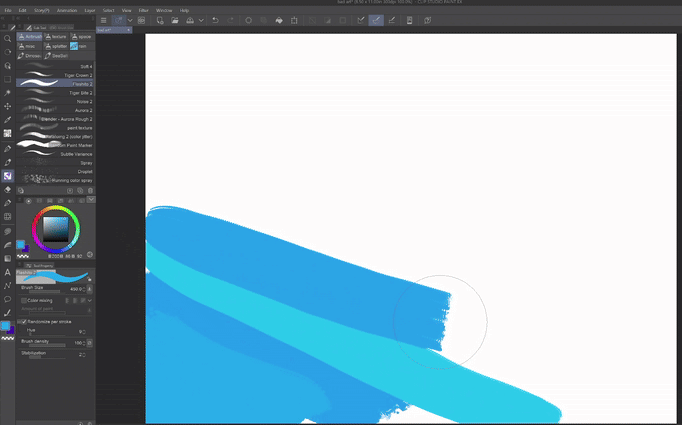Choose the Tiger Crown 2 brush

click(55, 76)
